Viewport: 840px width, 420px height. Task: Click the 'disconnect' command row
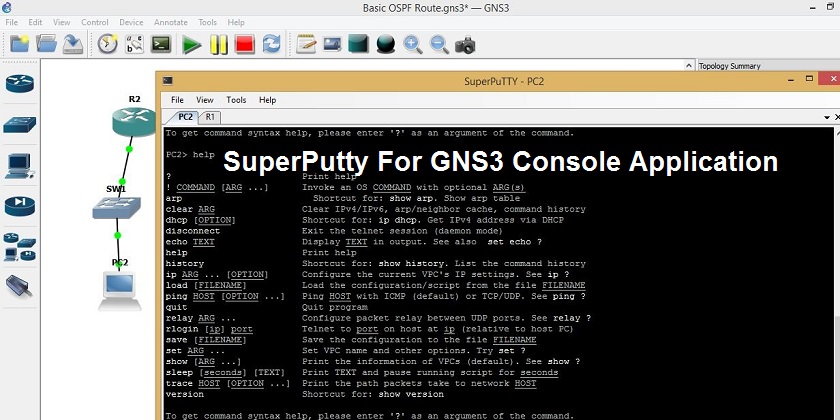tap(334, 231)
